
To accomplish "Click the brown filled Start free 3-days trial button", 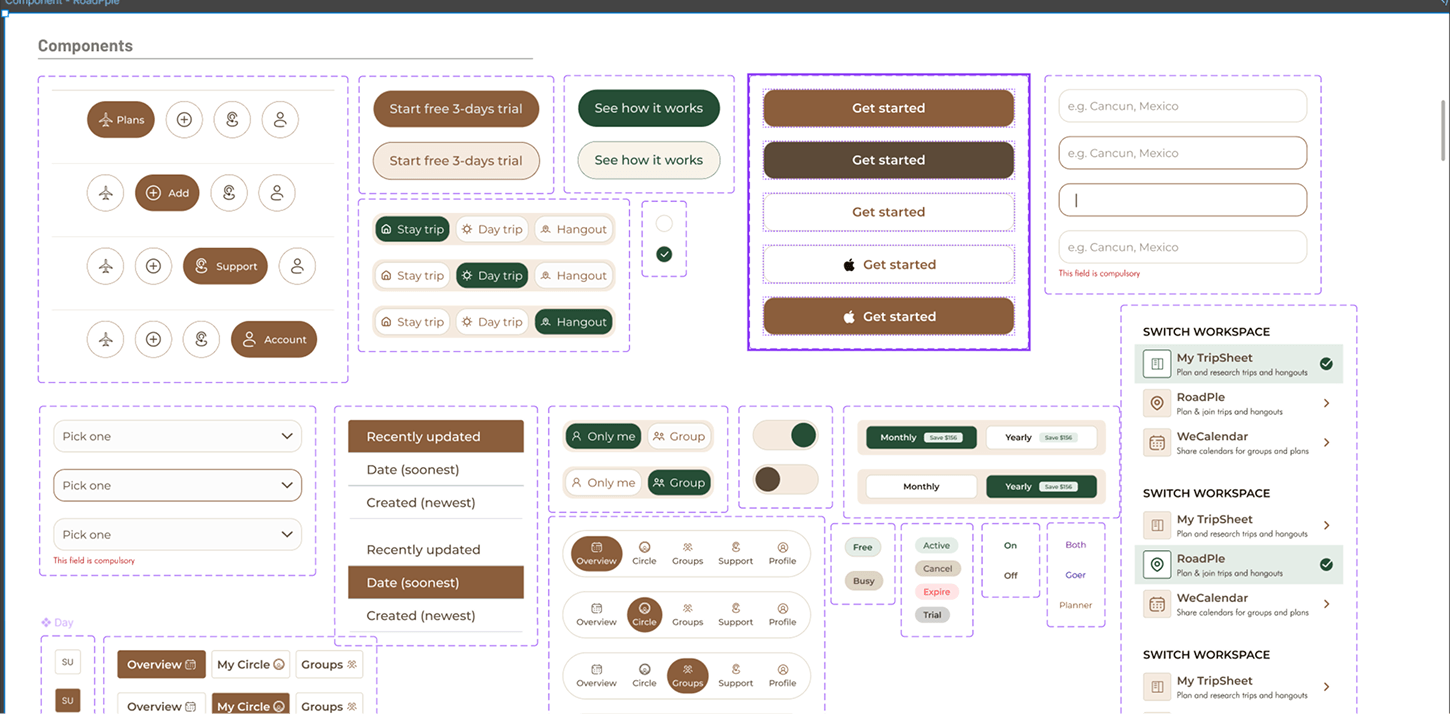I will point(456,109).
